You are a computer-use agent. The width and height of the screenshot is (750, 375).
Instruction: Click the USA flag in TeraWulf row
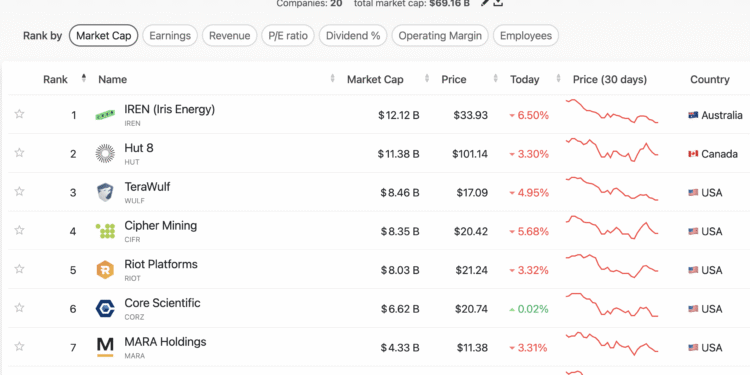pyautogui.click(x=693, y=193)
